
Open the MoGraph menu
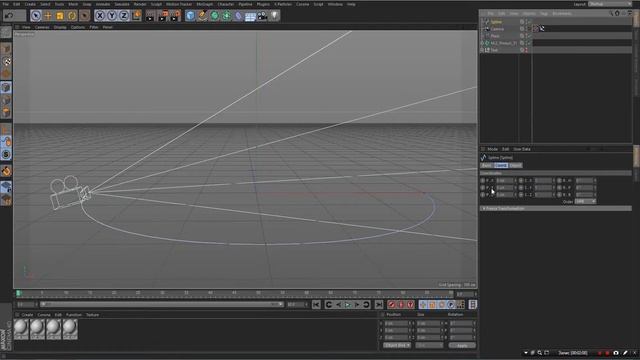pyautogui.click(x=204, y=4)
